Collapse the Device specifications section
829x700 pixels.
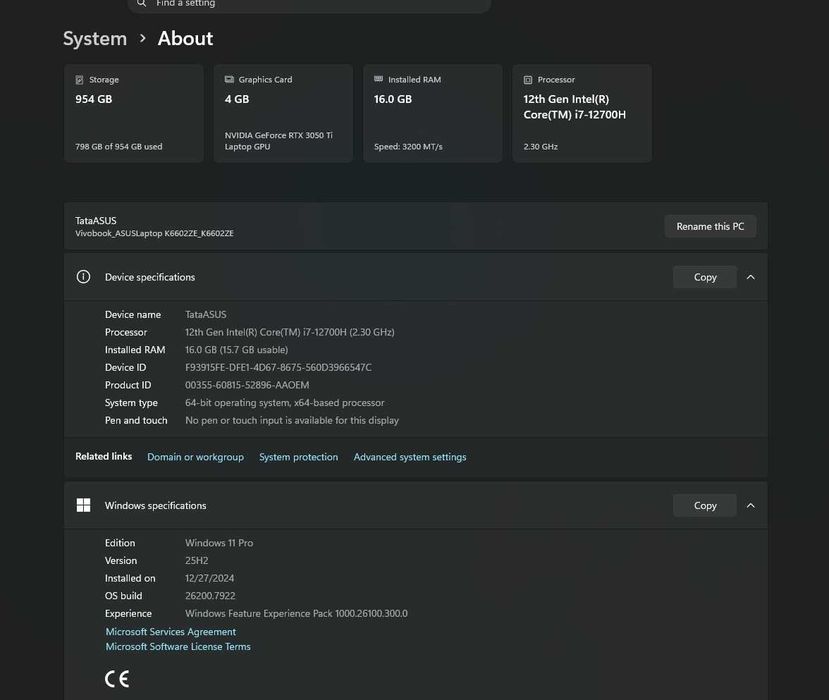751,277
